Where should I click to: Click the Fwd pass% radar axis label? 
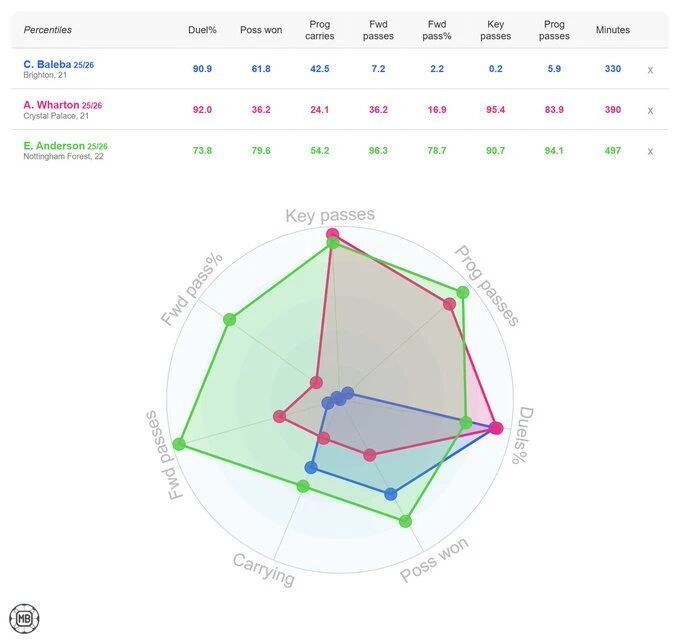[192, 288]
